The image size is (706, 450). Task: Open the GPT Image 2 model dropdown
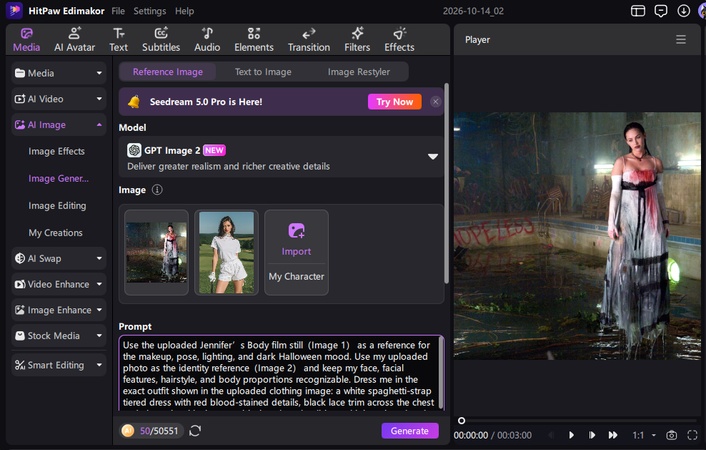[x=281, y=157]
